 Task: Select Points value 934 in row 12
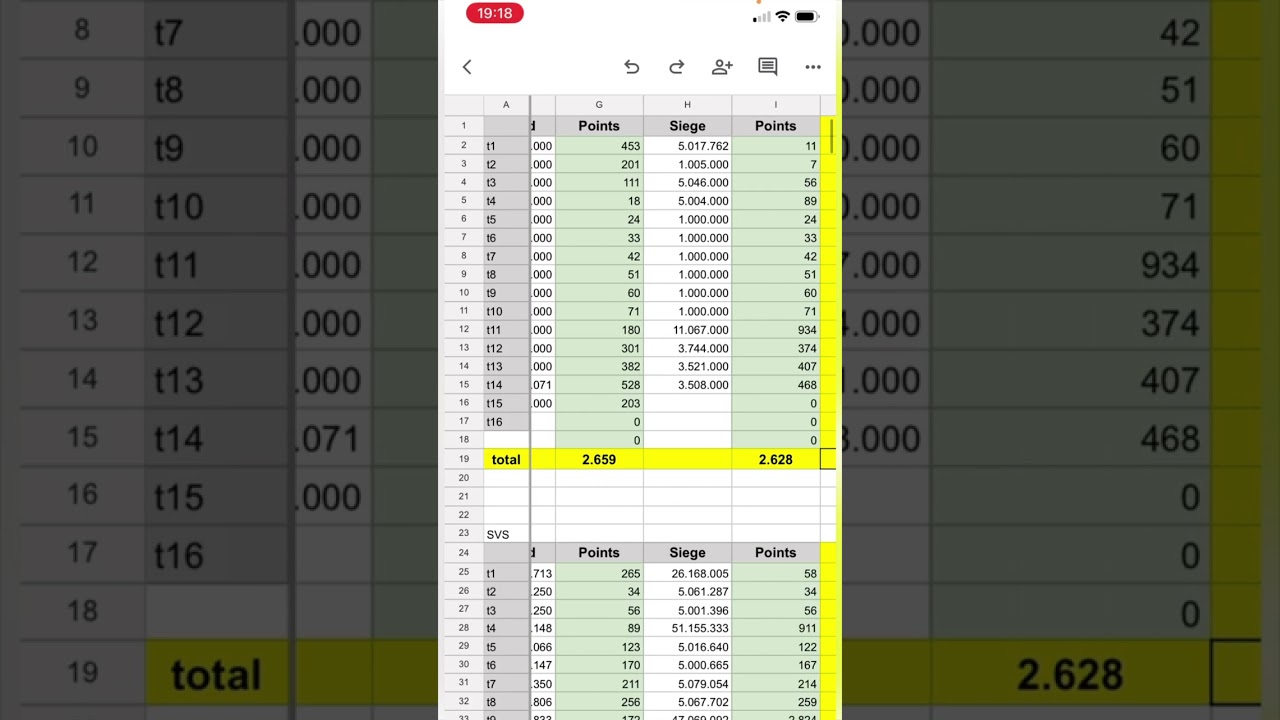[776, 329]
